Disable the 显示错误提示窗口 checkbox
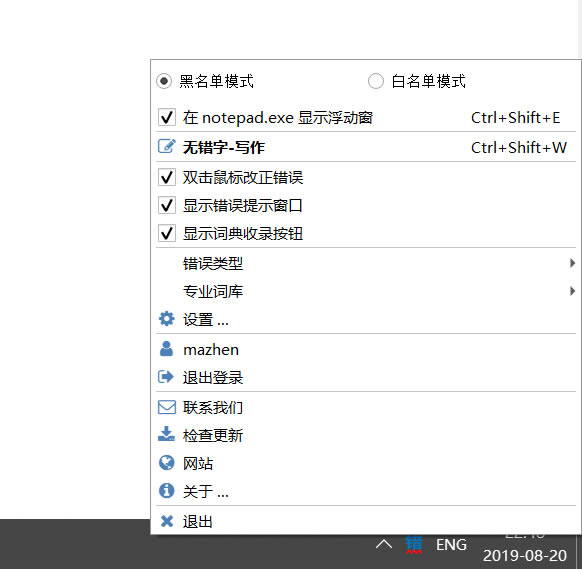582x569 pixels. point(167,205)
